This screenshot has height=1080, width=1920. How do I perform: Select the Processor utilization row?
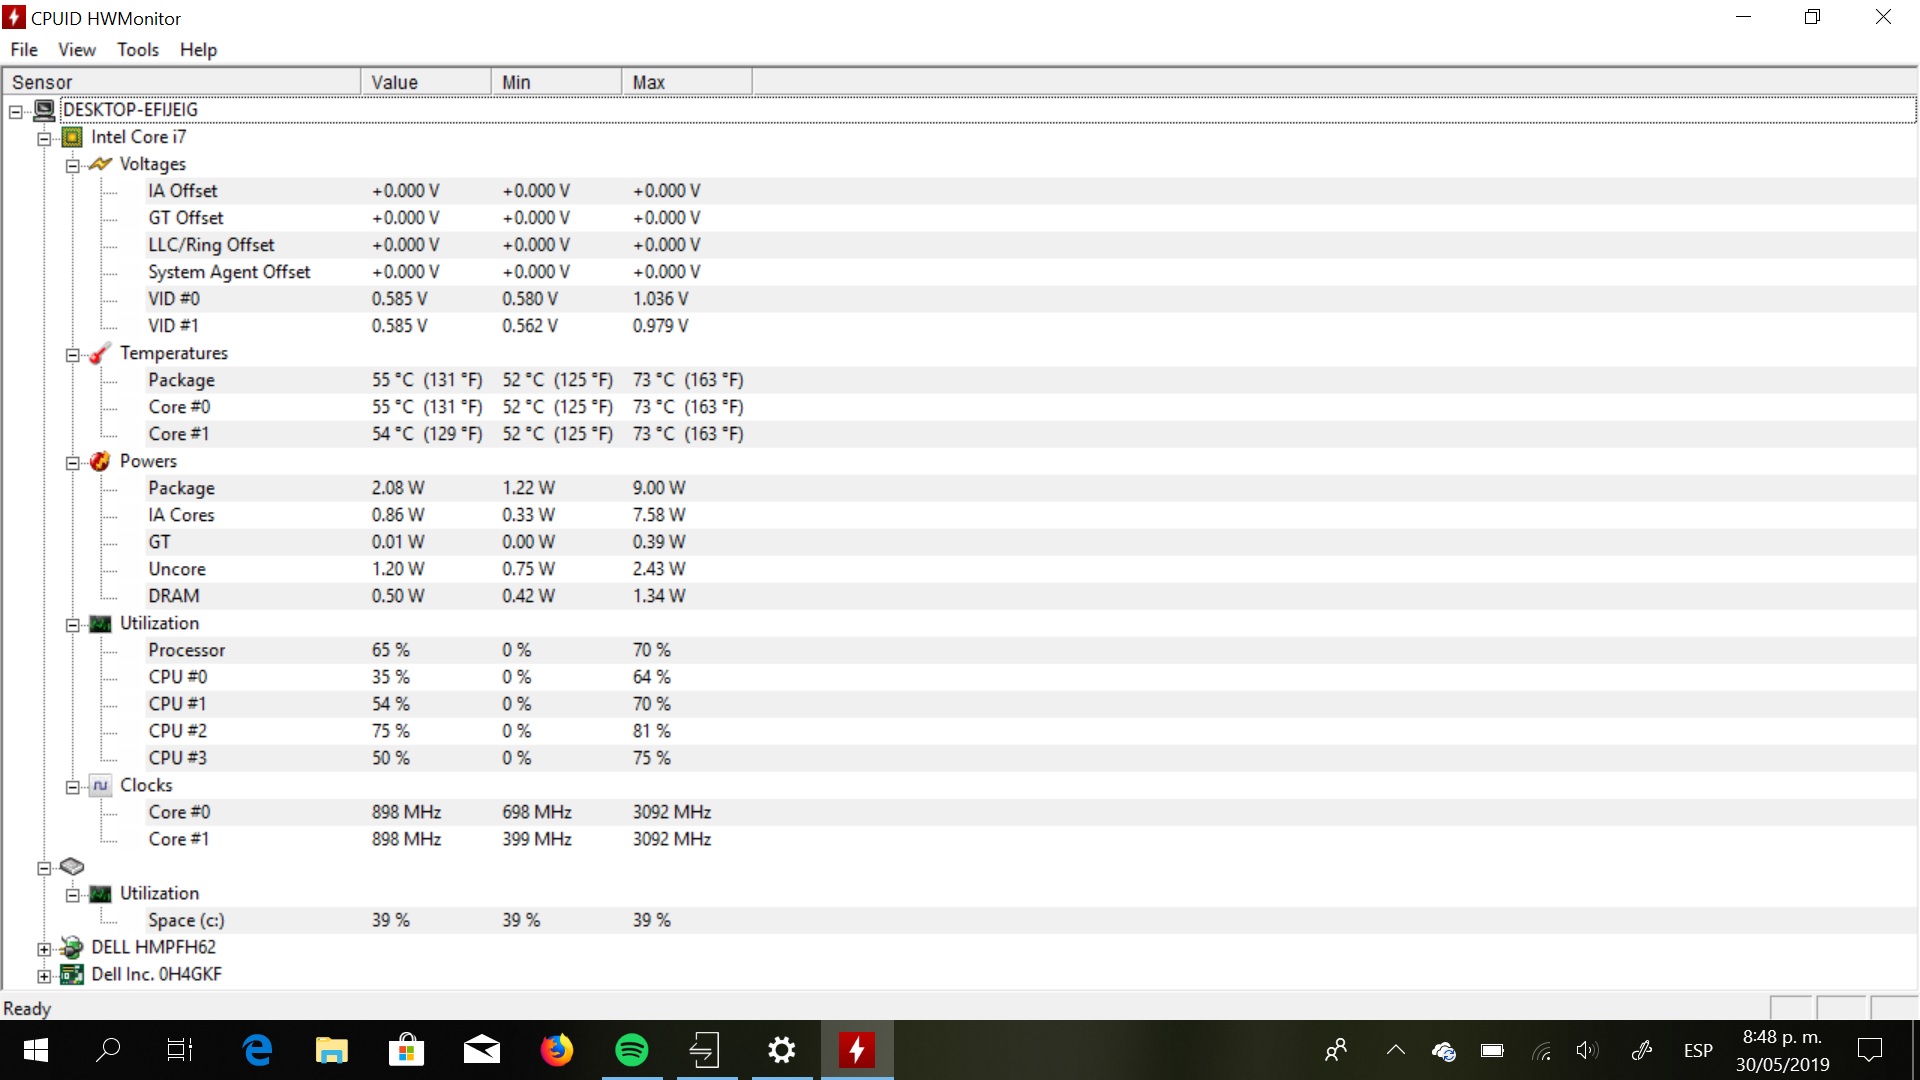tap(1031, 650)
